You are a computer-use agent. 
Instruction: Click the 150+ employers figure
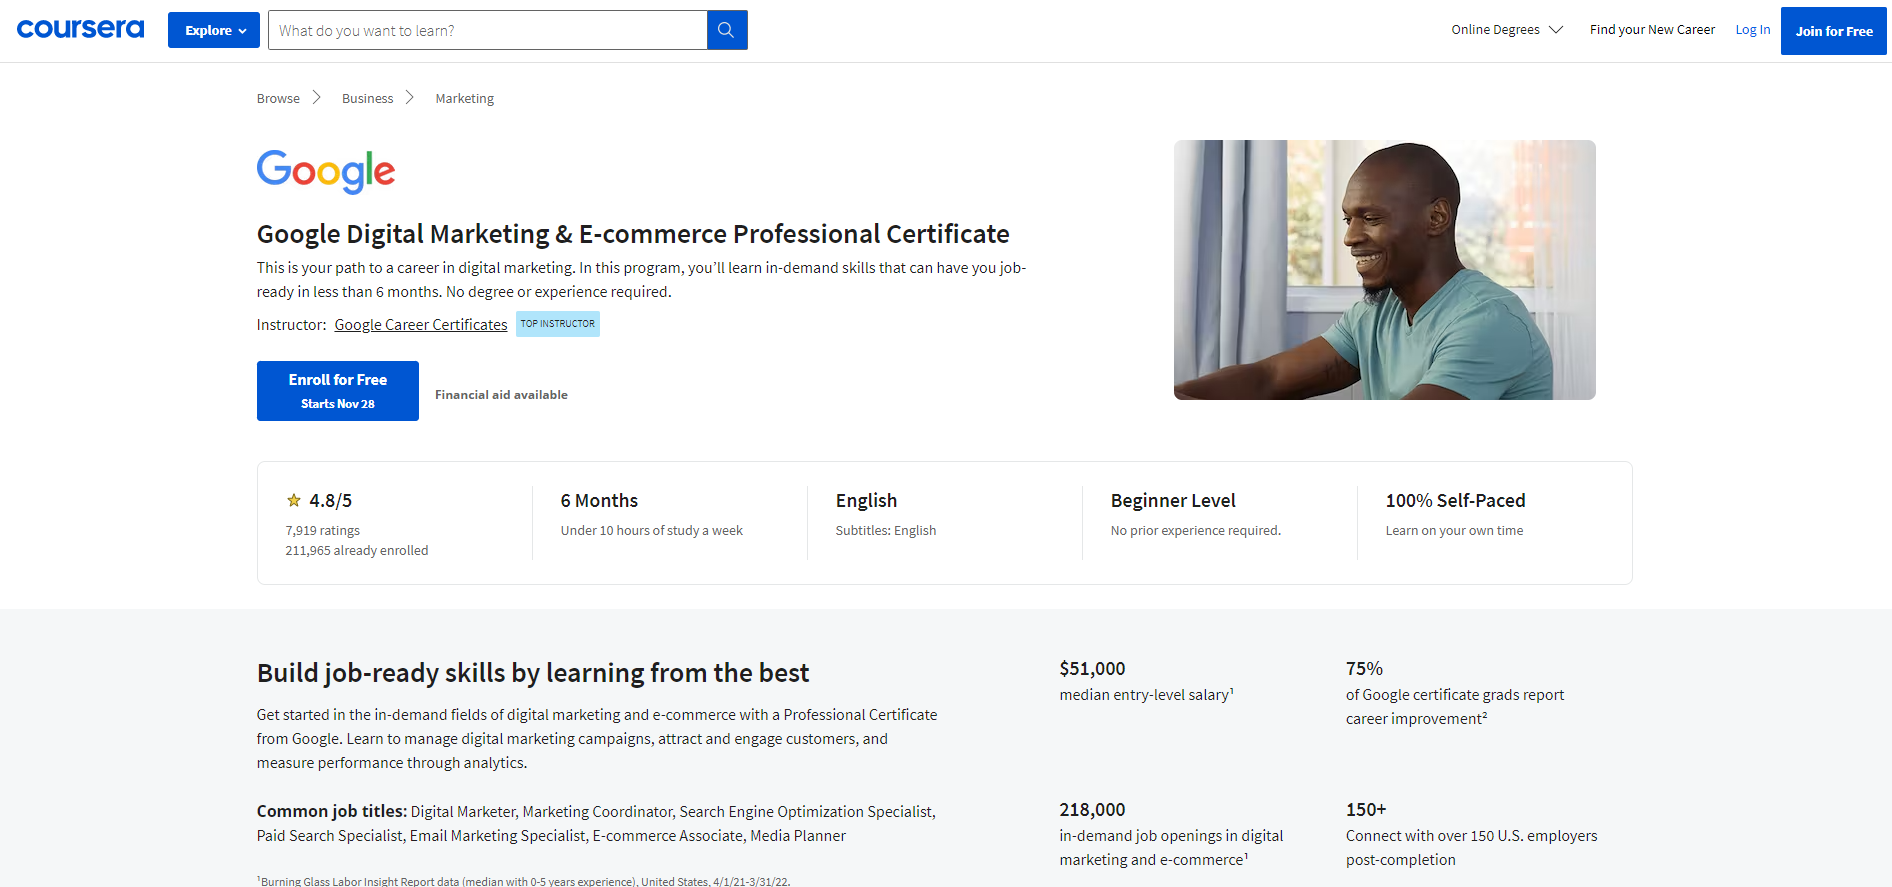tap(1366, 809)
